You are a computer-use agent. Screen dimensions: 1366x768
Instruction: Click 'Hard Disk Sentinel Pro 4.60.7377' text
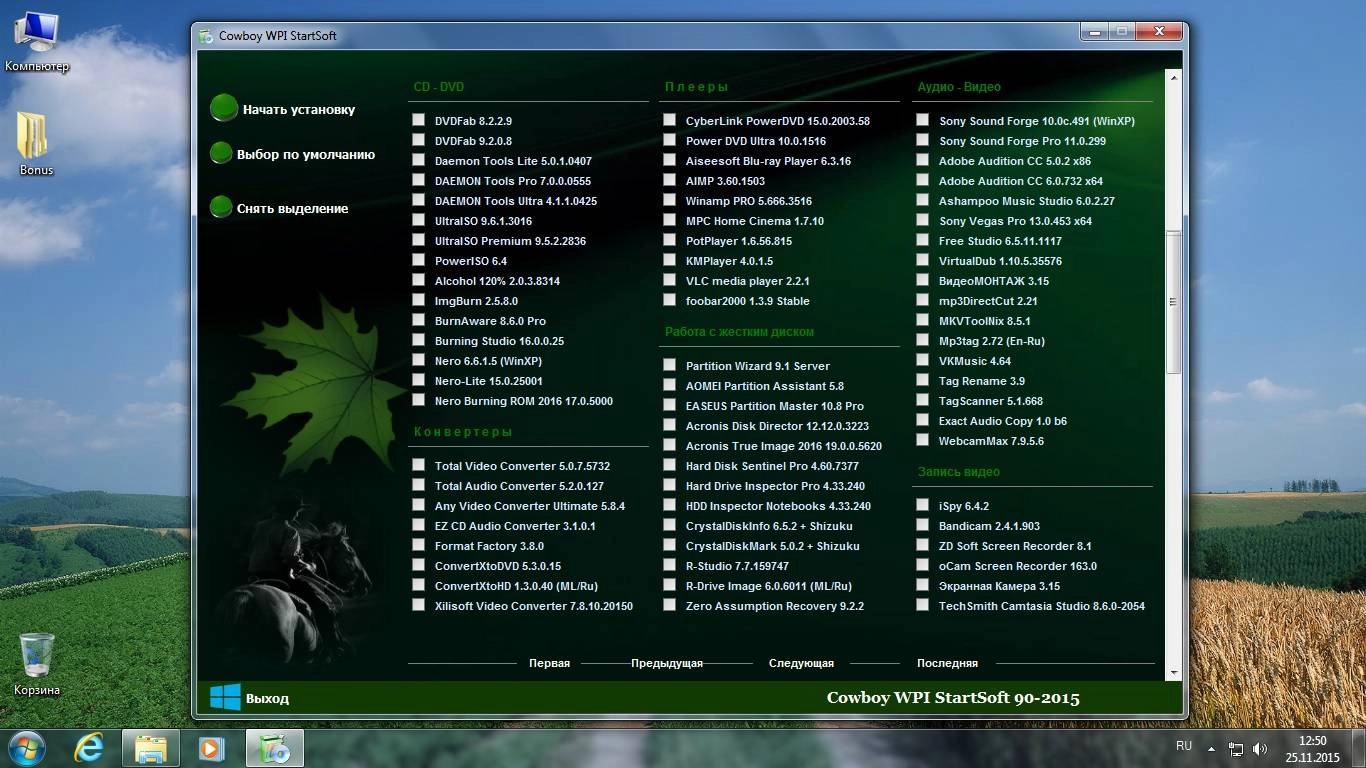coord(772,466)
